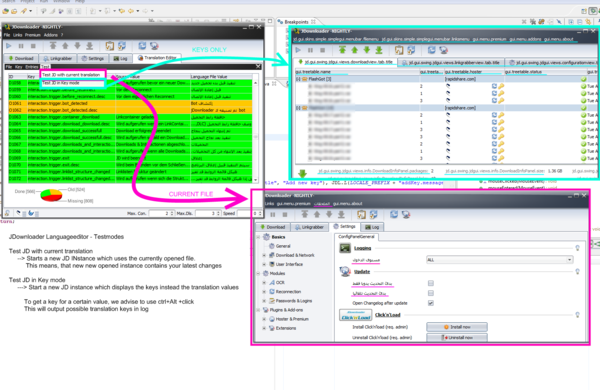This screenshot has height=390, width=600.
Task: Switch to the Linkgrabber tab in the Translation Editor window
Action: pos(58,58)
